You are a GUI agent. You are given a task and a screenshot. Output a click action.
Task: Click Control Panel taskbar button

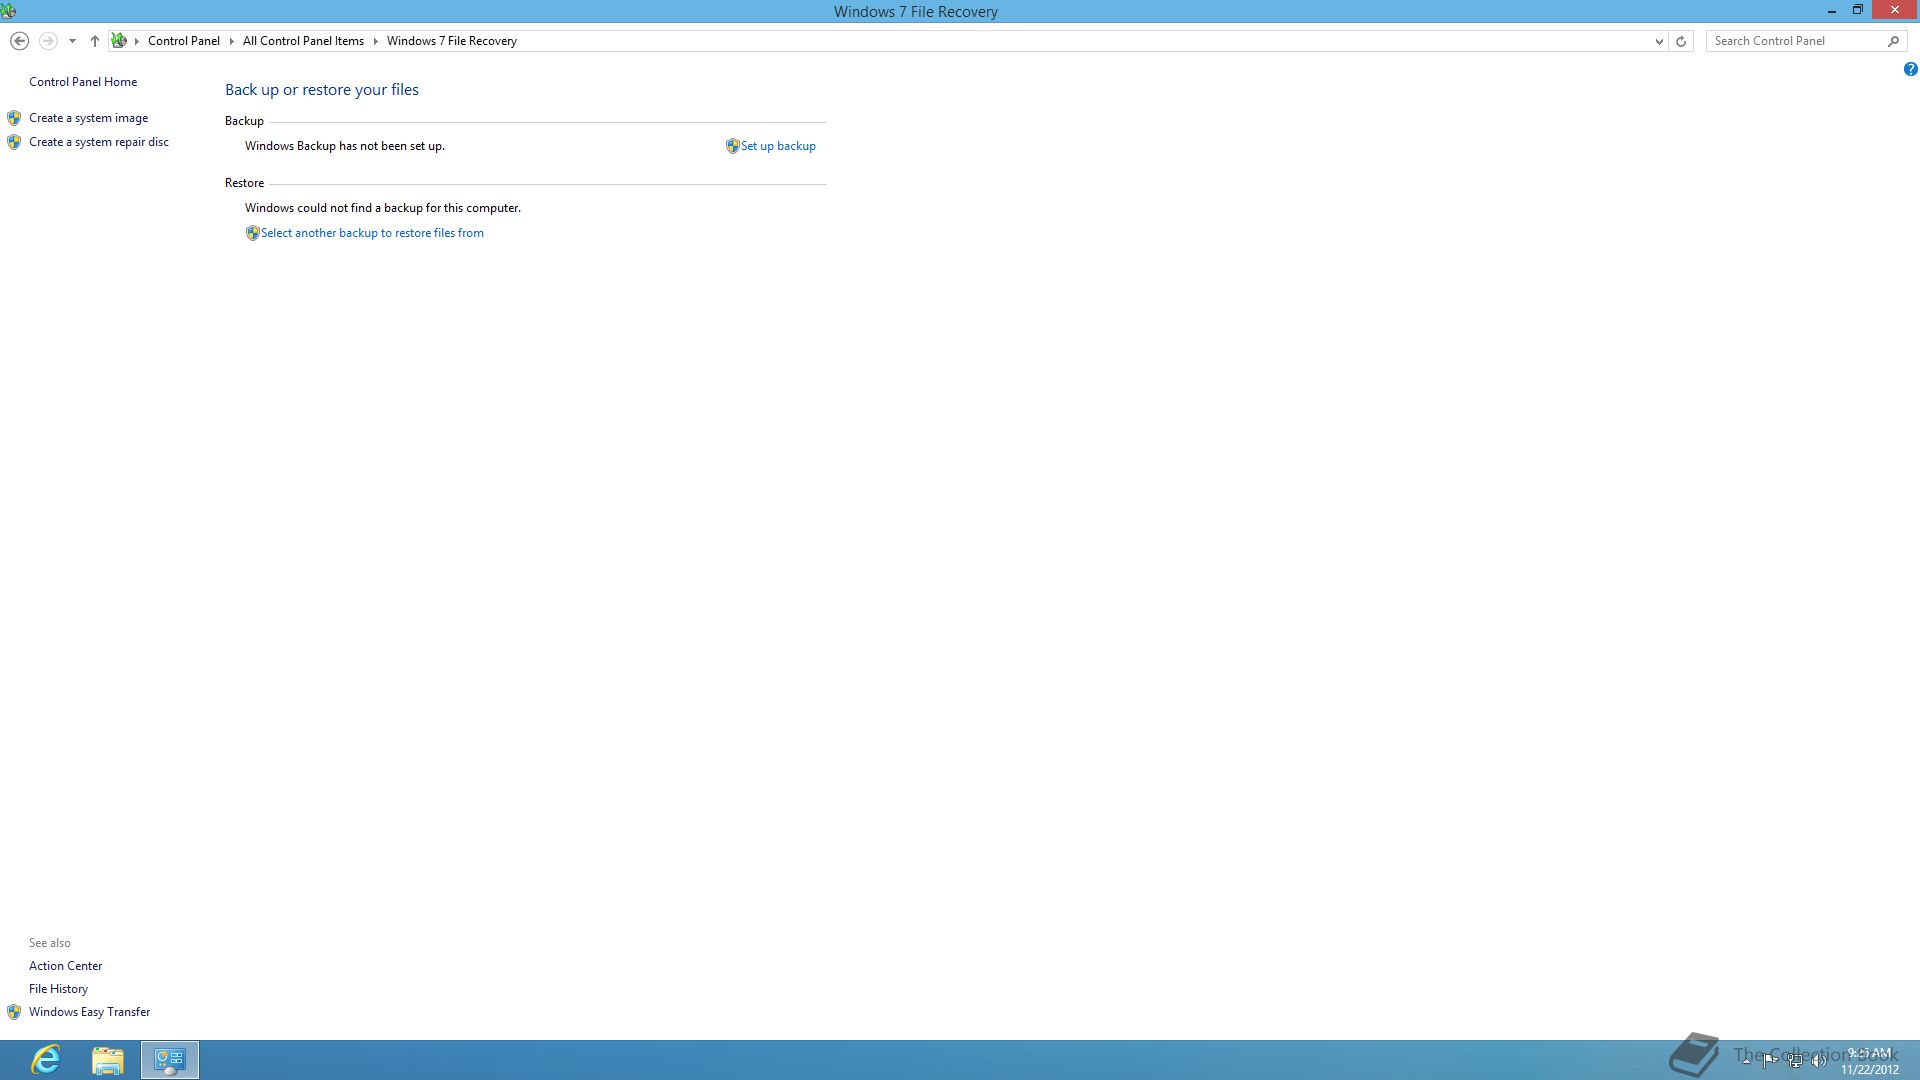click(170, 1060)
